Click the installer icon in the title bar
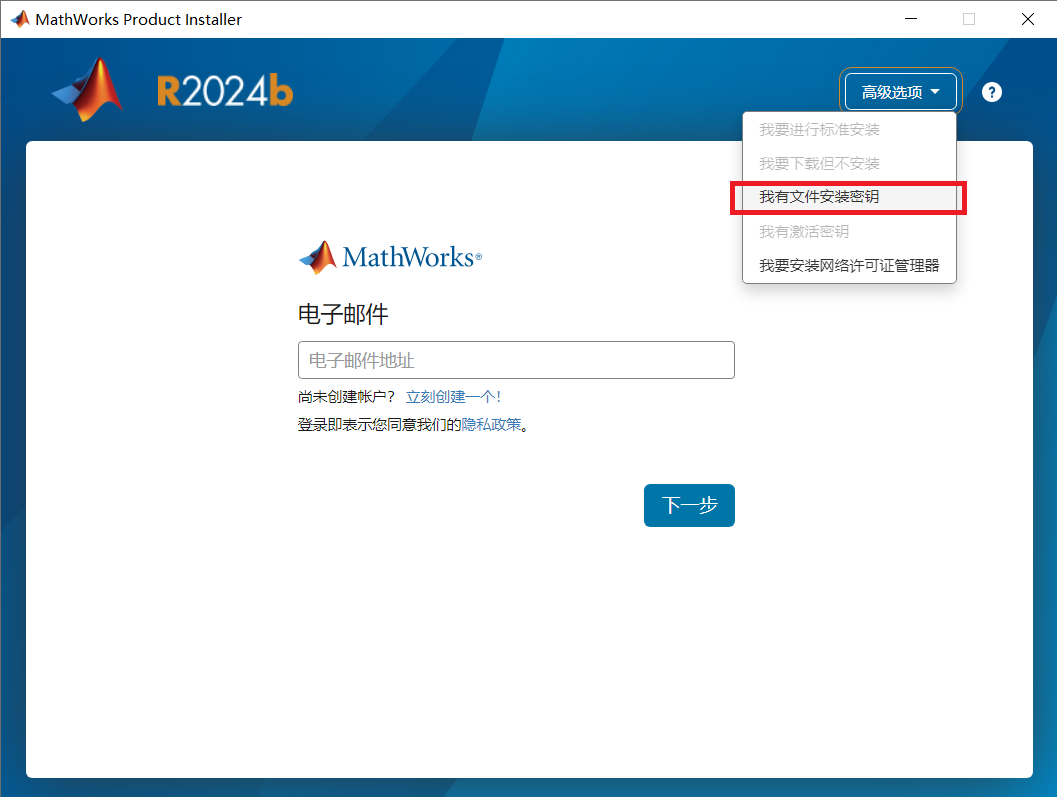The height and width of the screenshot is (797, 1057). pyautogui.click(x=20, y=19)
